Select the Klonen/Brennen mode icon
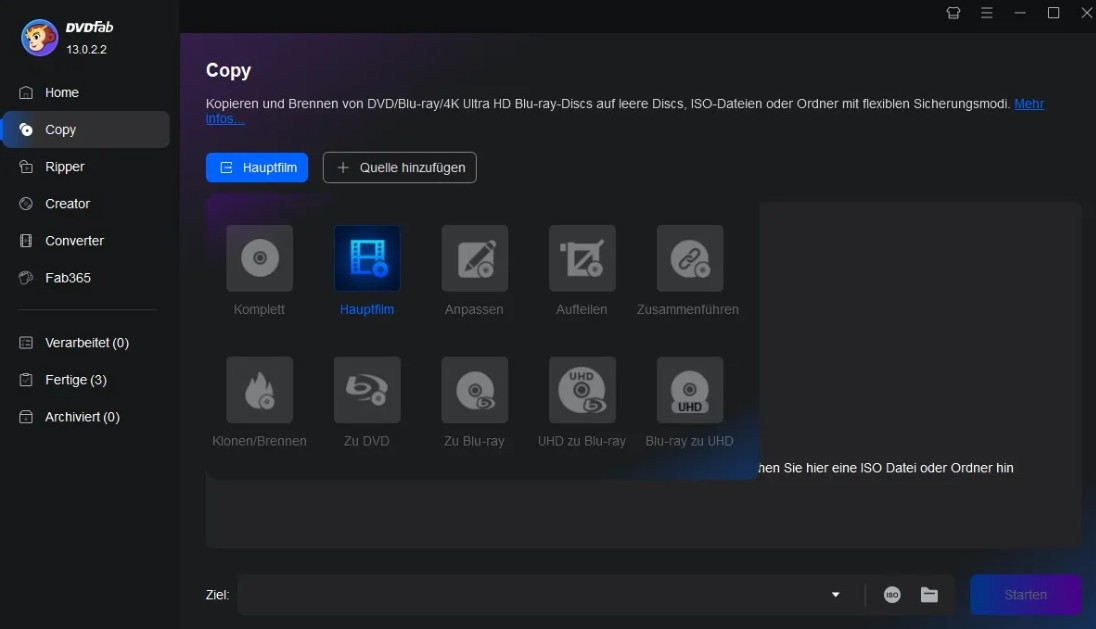Image resolution: width=1096 pixels, height=629 pixels. click(x=259, y=390)
